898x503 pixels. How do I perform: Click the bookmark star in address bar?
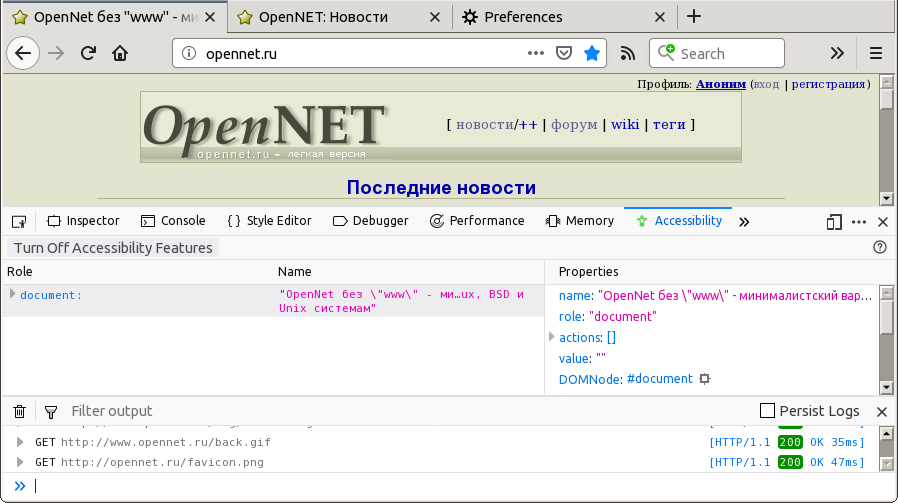[x=592, y=54]
